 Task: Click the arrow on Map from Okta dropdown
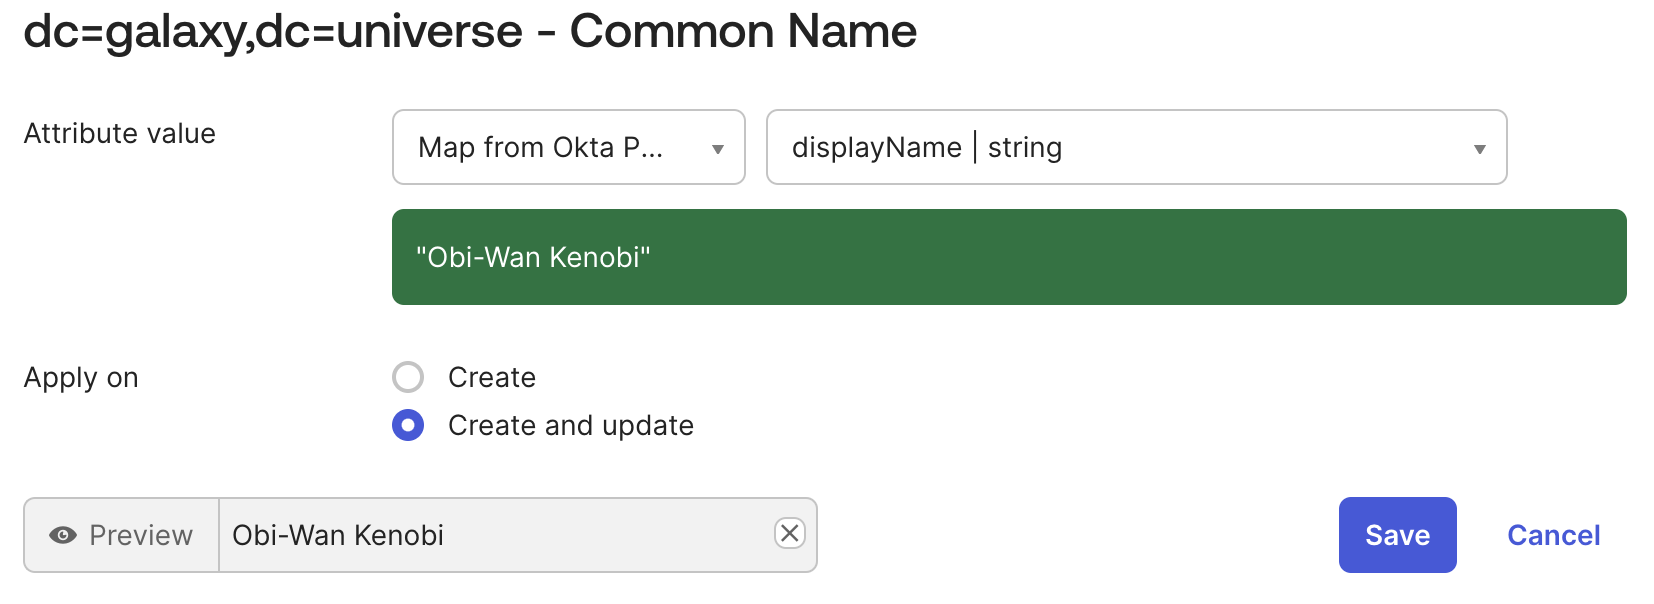[717, 149]
